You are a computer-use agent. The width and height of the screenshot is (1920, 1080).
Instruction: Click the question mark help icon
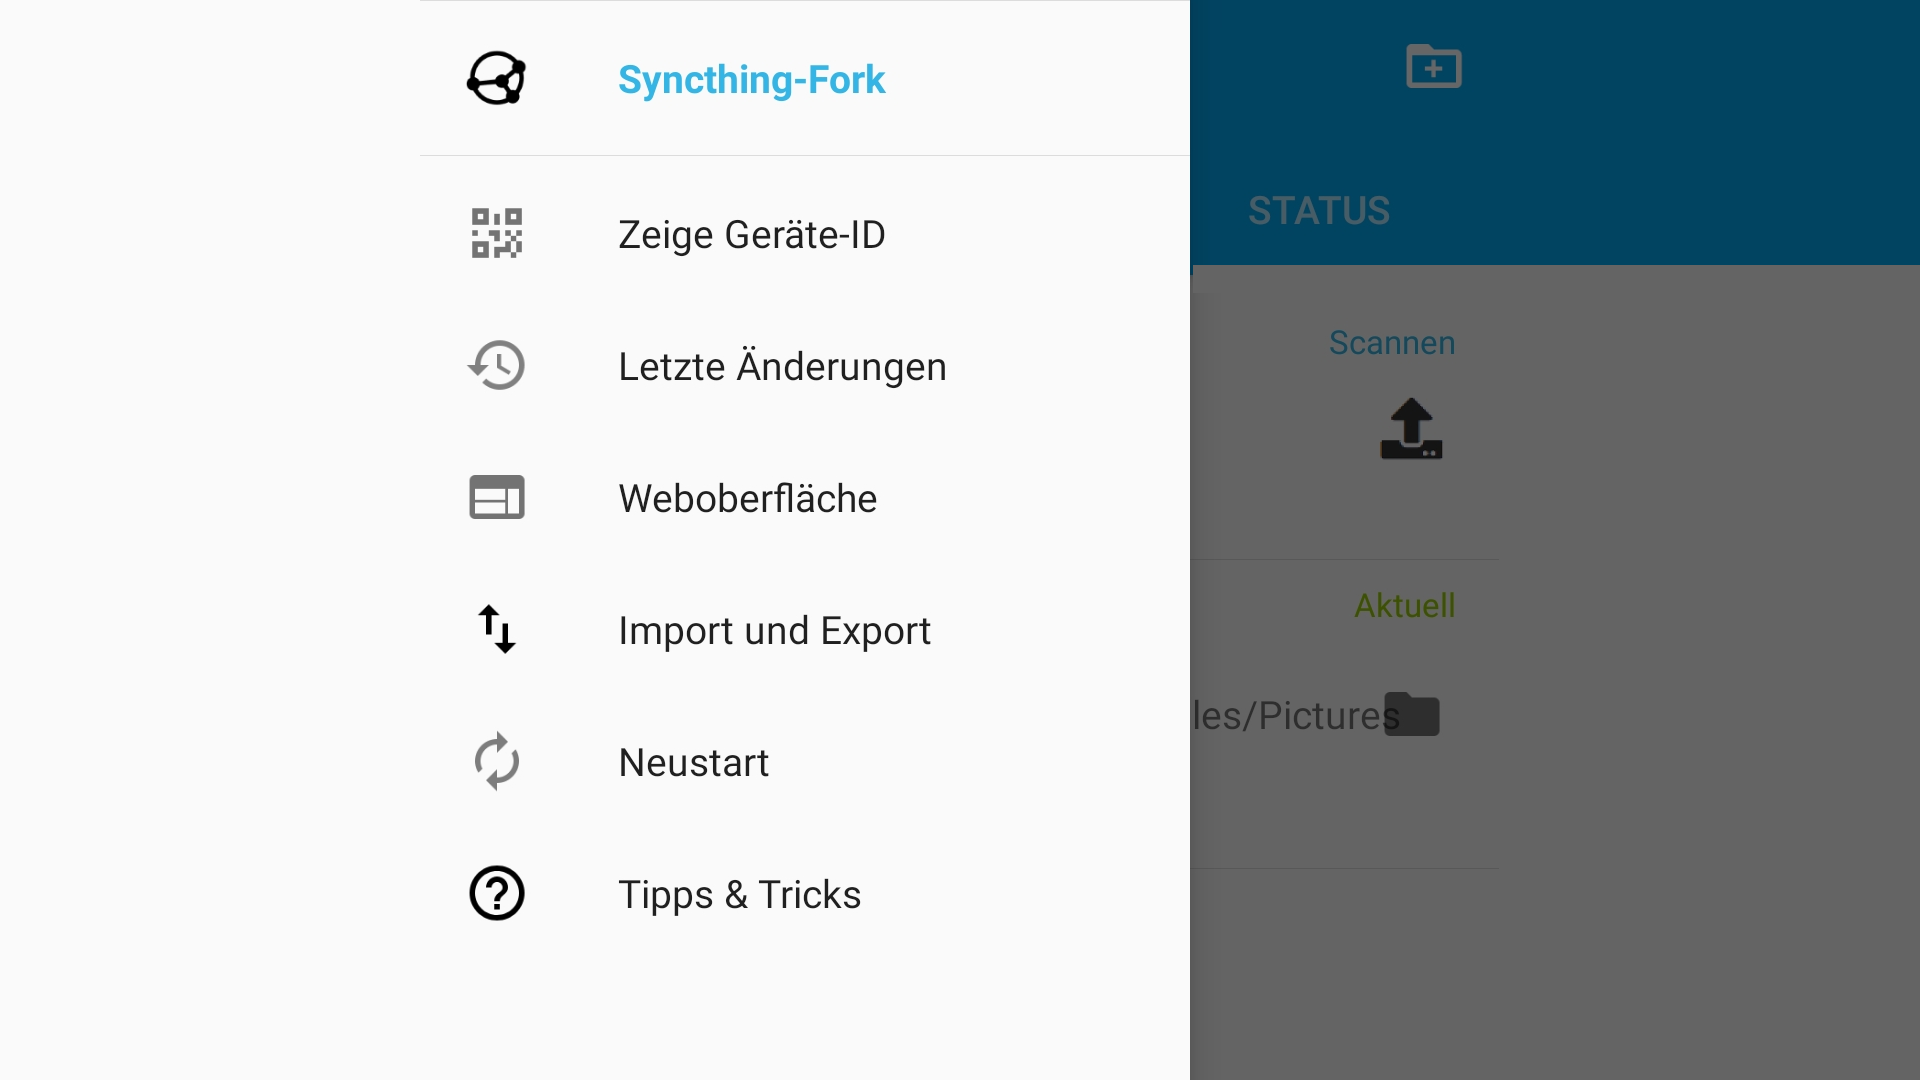pos(496,893)
